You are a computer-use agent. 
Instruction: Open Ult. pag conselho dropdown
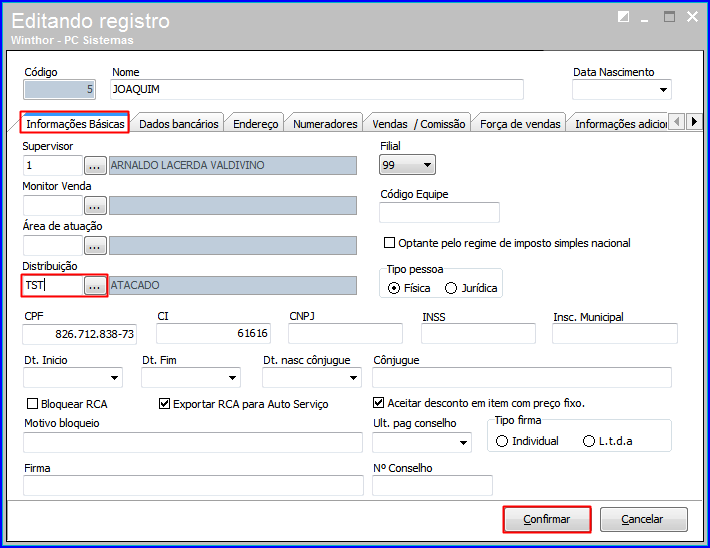463,442
